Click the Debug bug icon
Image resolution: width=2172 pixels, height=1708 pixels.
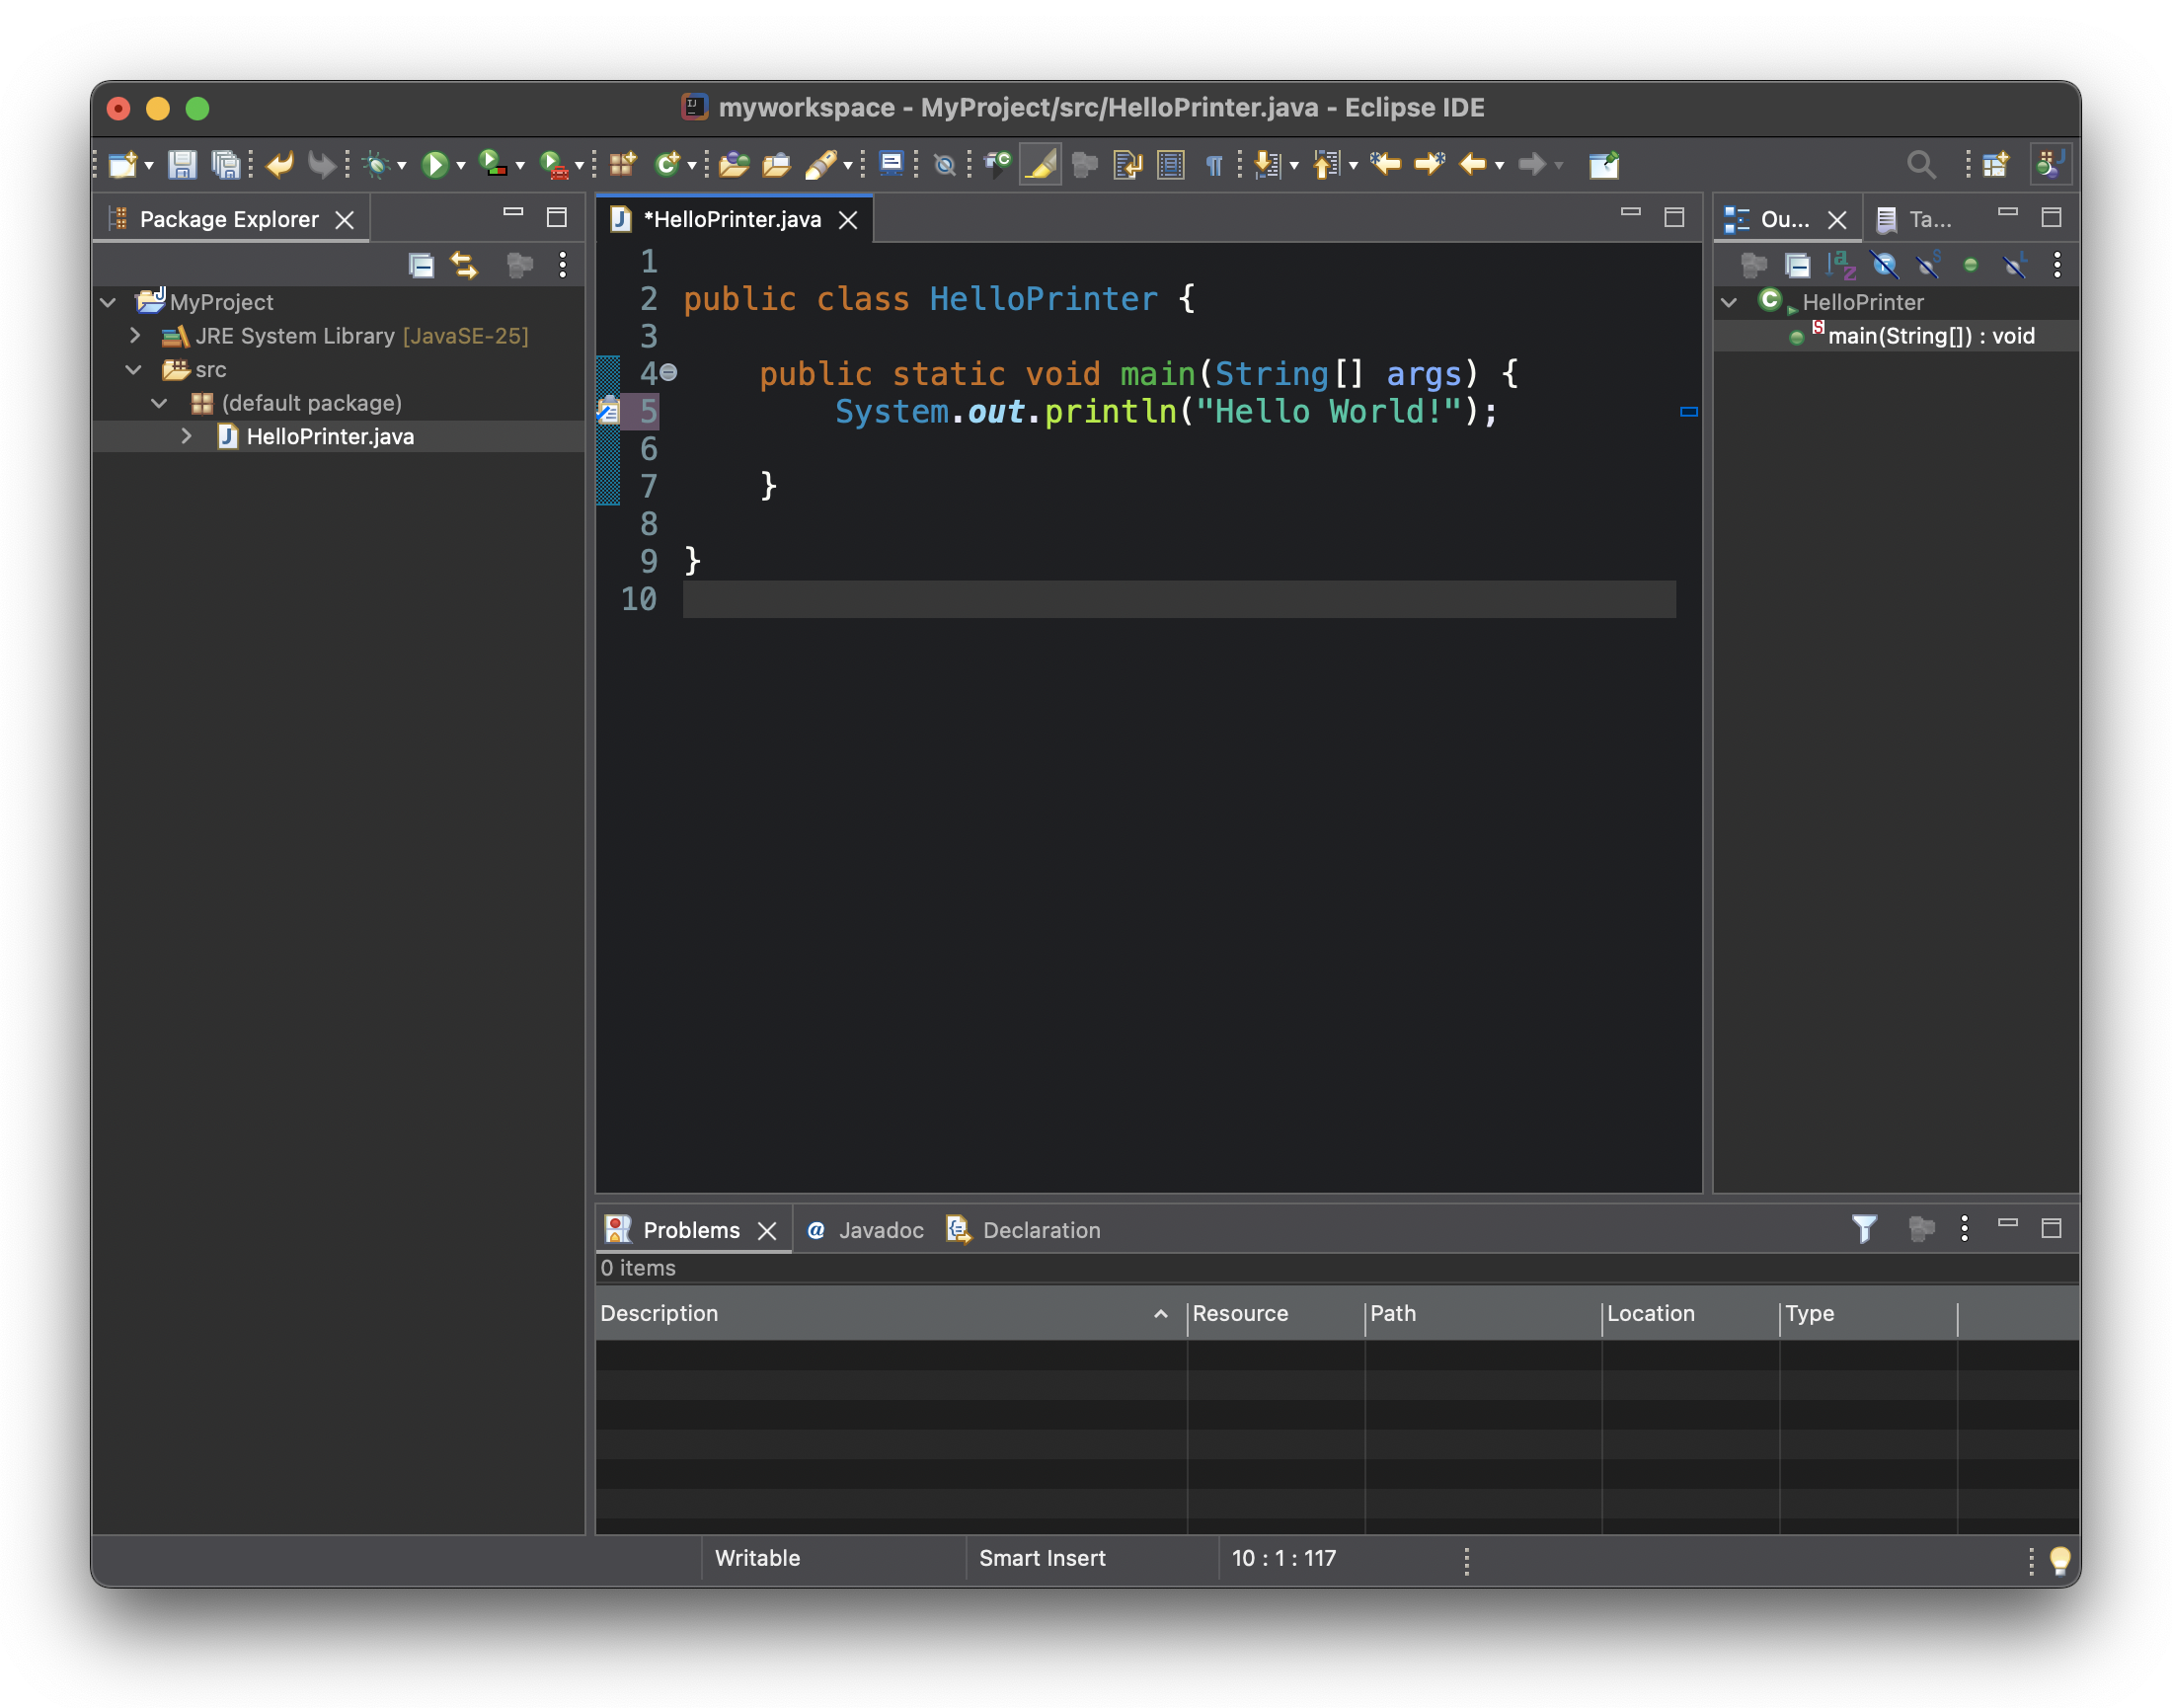pos(377,164)
